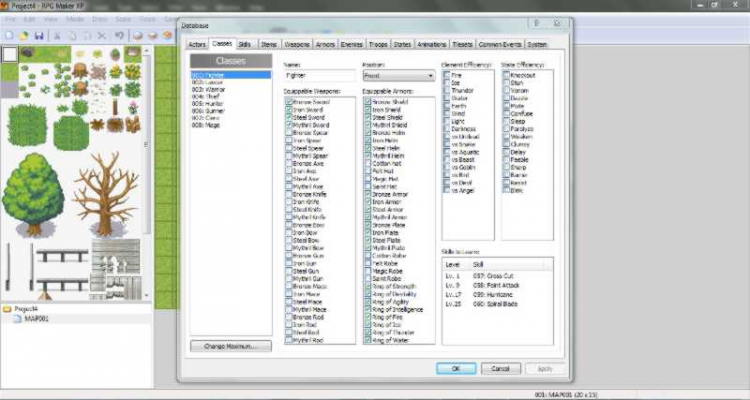
Task: Switch to the Skills tab
Action: 245,44
